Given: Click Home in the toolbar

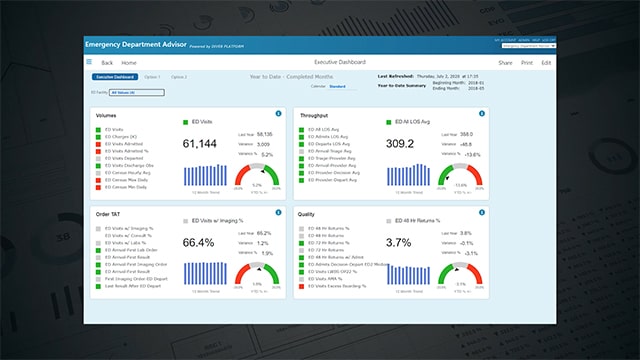Looking at the screenshot, I should (129, 62).
